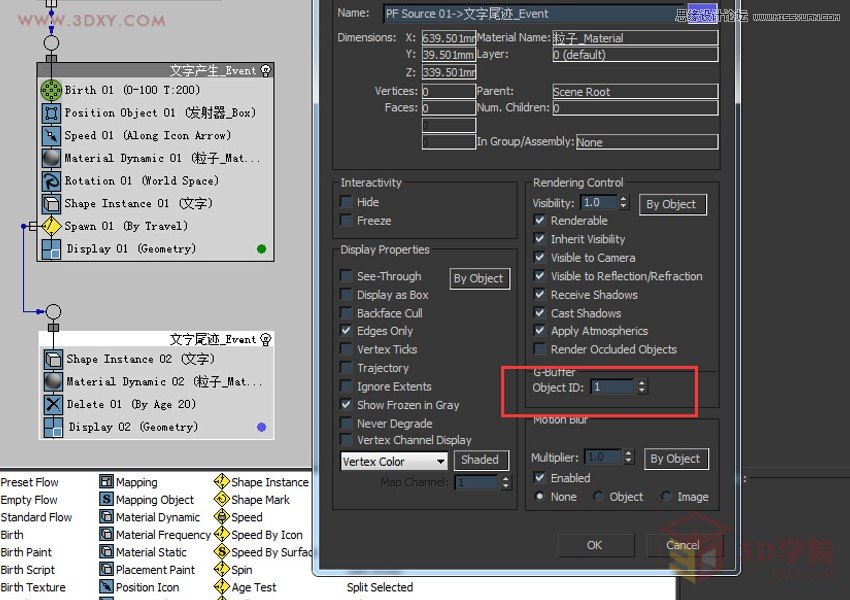
Task: Confirm with the OK button
Action: (x=595, y=545)
